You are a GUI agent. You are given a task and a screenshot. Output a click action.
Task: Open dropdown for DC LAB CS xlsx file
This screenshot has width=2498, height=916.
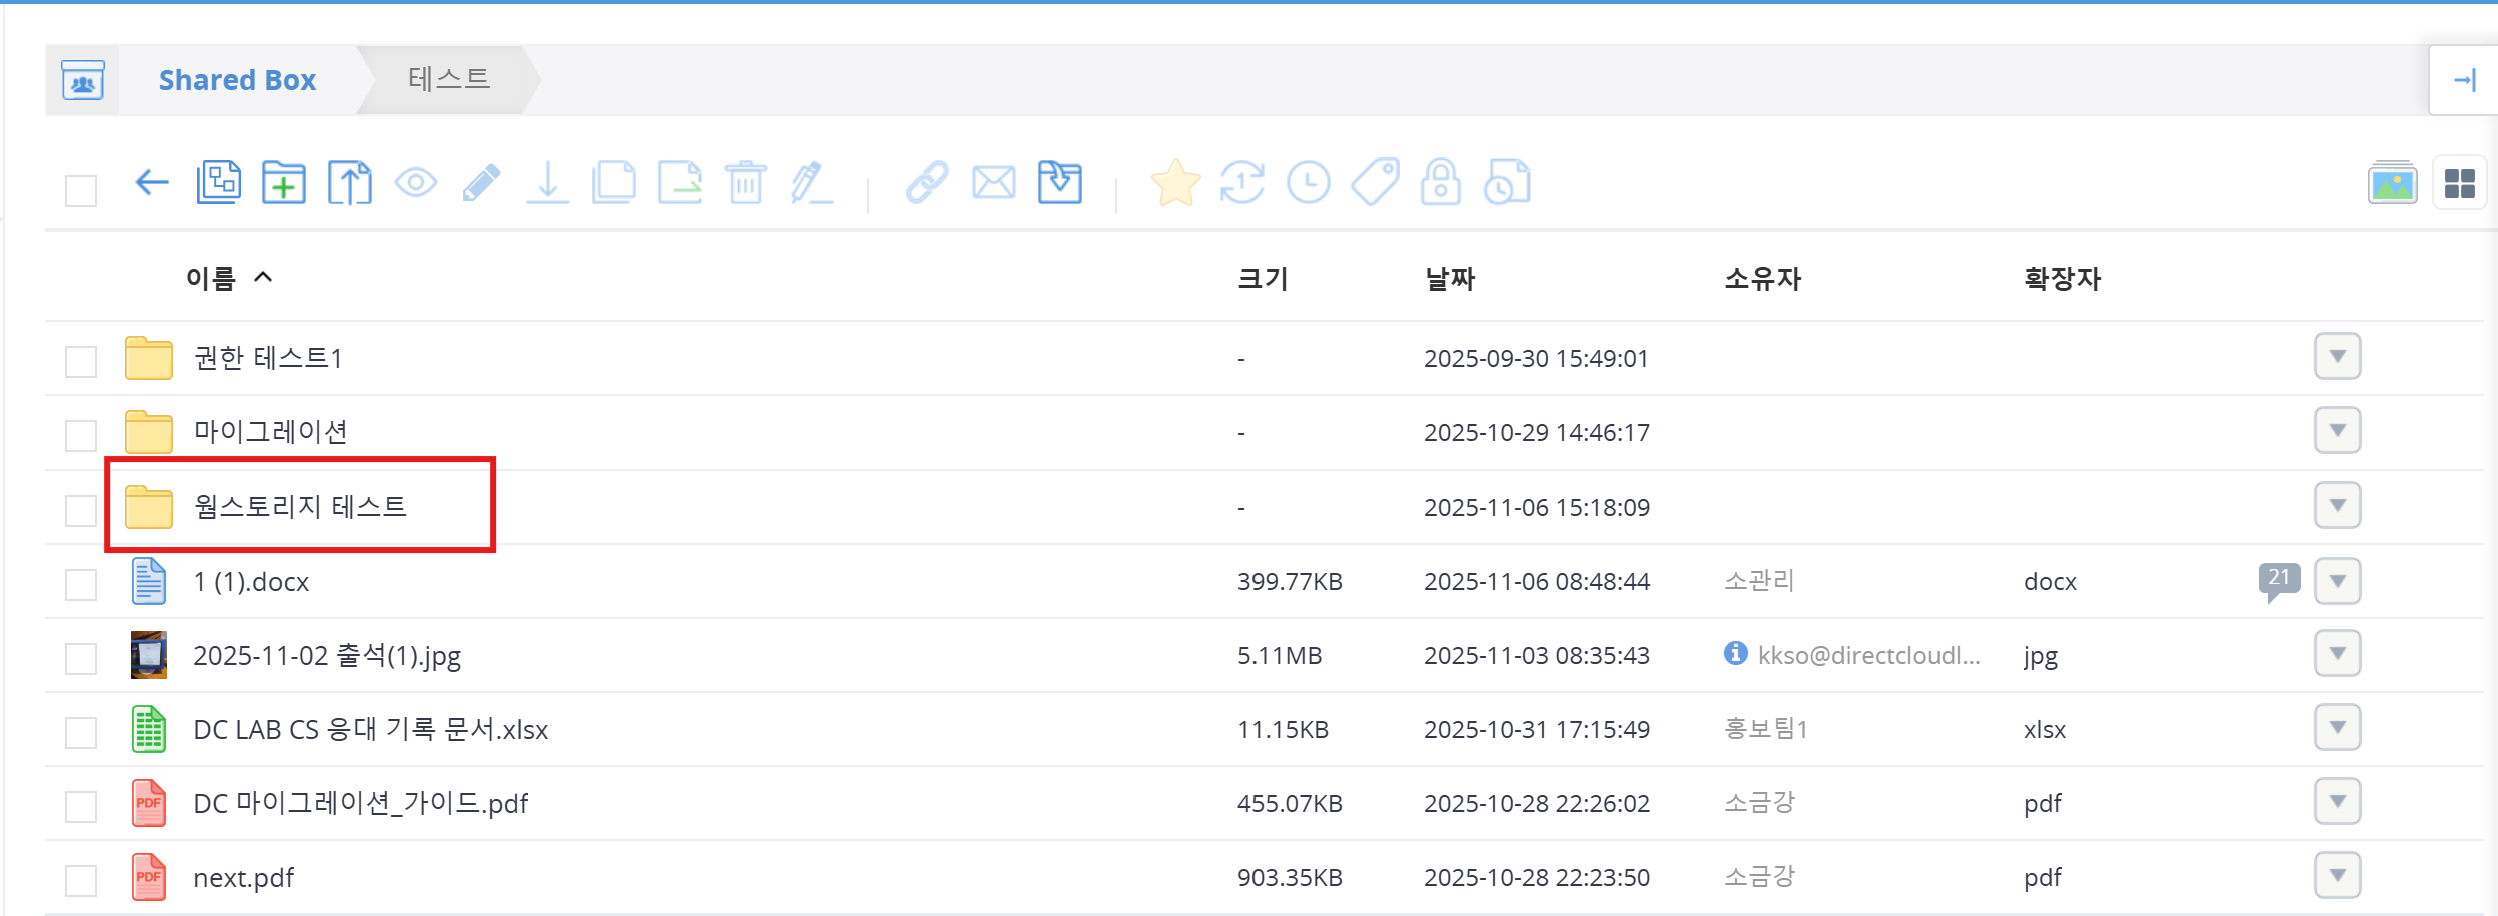point(2337,728)
